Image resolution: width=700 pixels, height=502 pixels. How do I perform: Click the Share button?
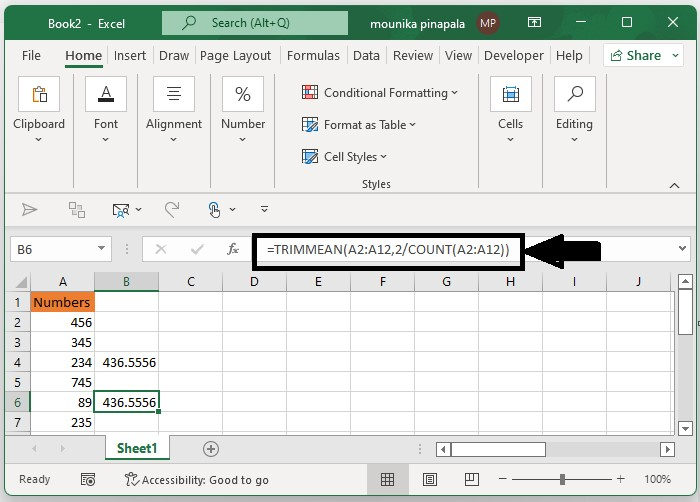click(x=636, y=55)
